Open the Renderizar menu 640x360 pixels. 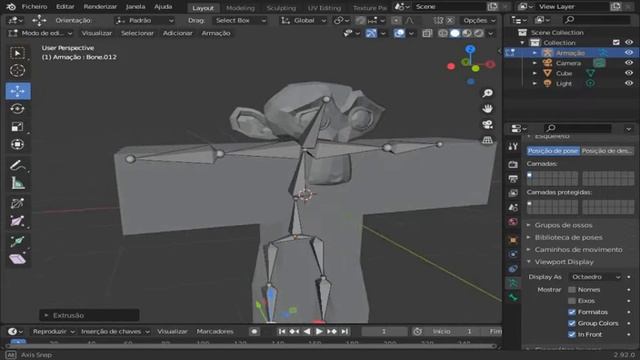pos(100,7)
